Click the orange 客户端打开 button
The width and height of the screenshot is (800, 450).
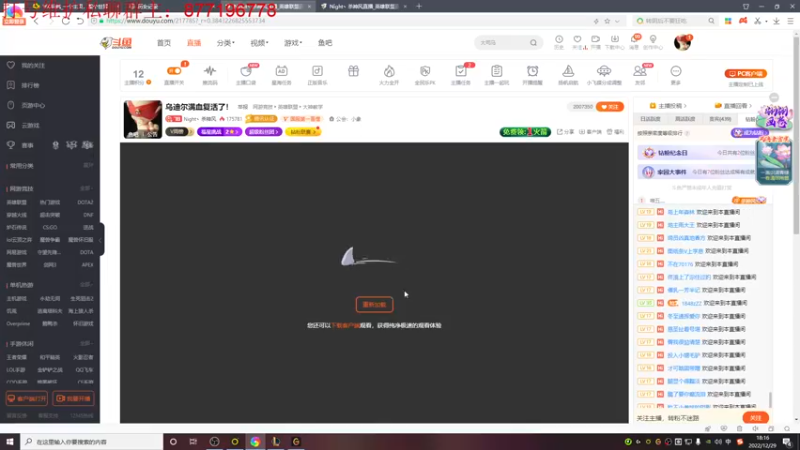[27, 398]
